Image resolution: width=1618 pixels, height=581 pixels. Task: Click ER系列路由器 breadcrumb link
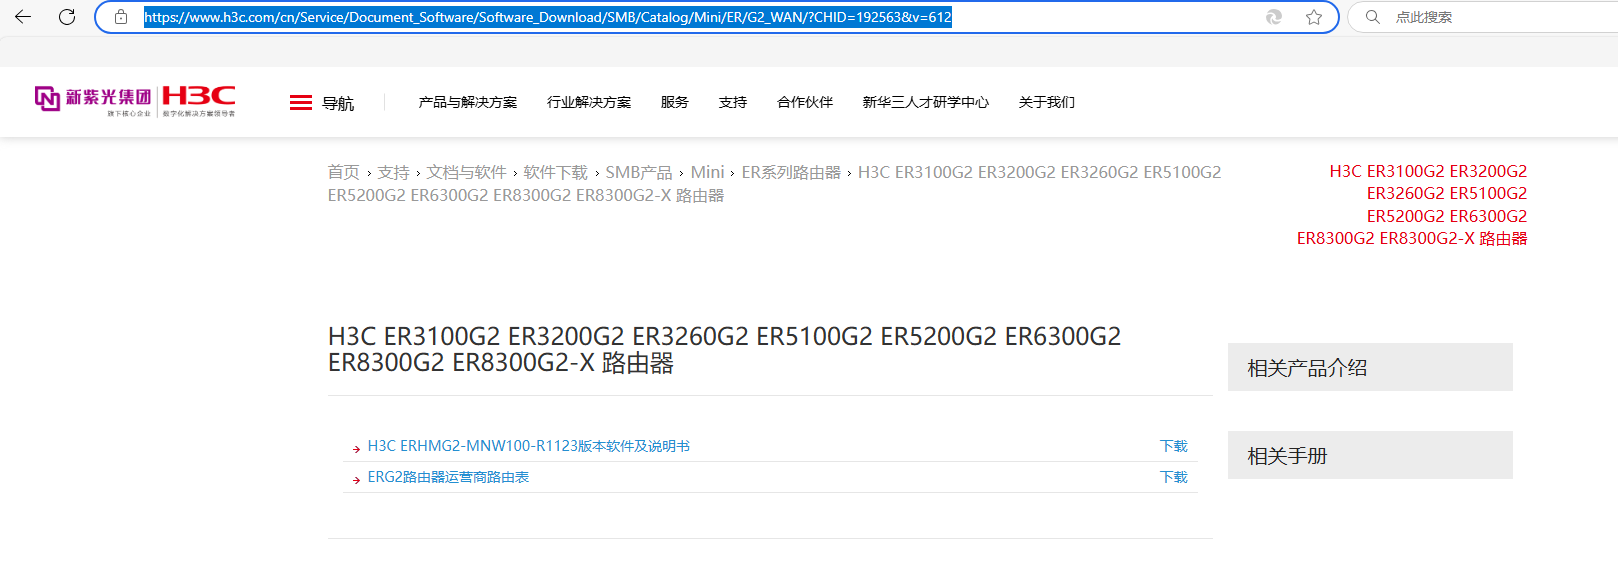(791, 172)
